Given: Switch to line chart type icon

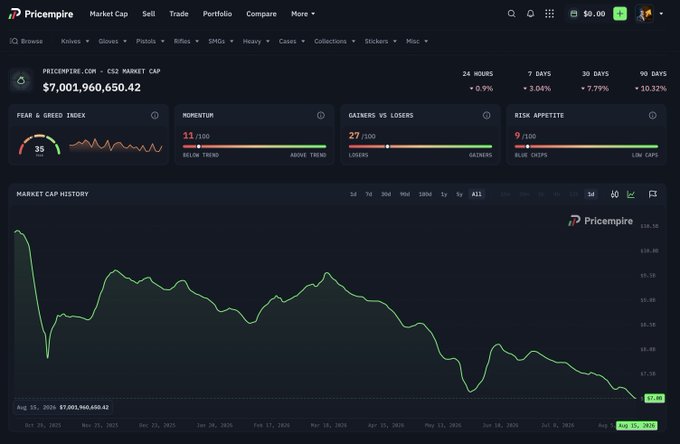Looking at the screenshot, I should (x=631, y=194).
